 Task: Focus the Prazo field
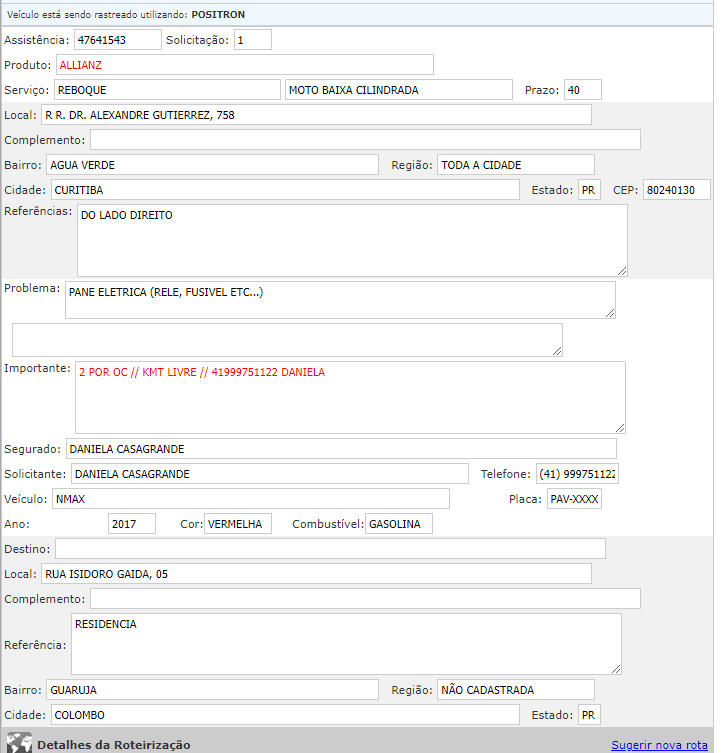tap(582, 90)
